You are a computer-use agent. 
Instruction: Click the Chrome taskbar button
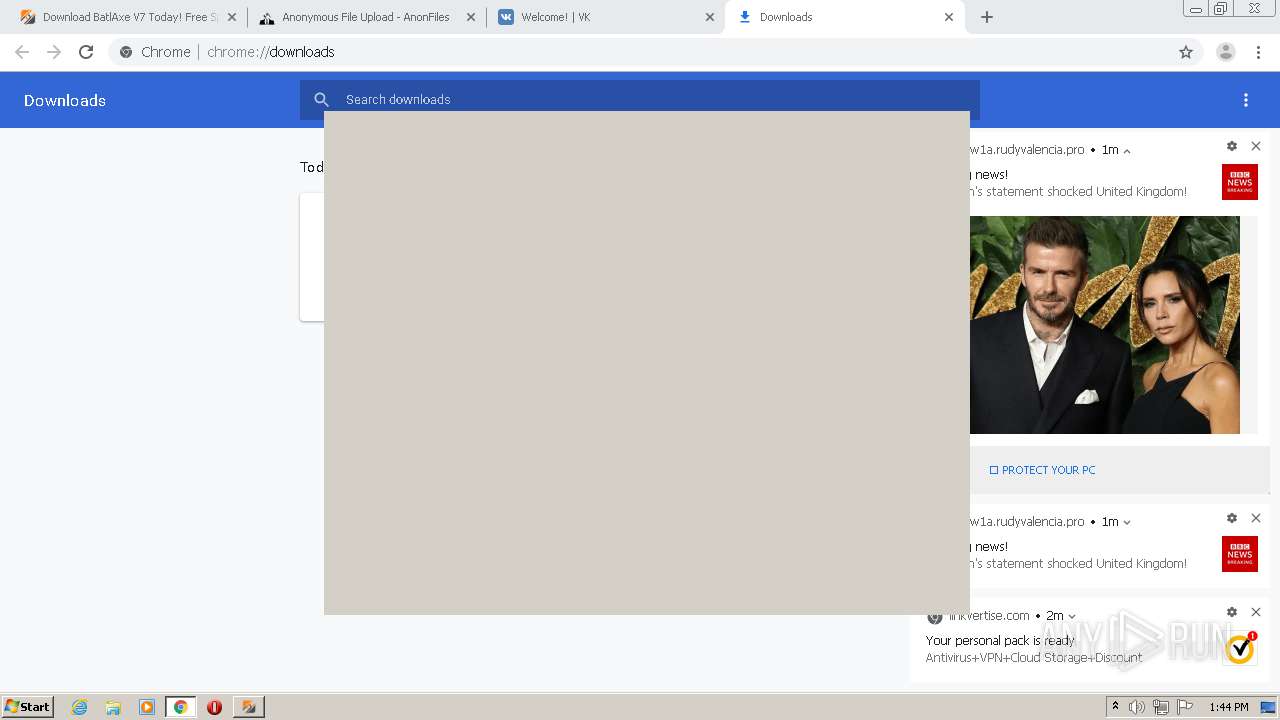click(180, 707)
